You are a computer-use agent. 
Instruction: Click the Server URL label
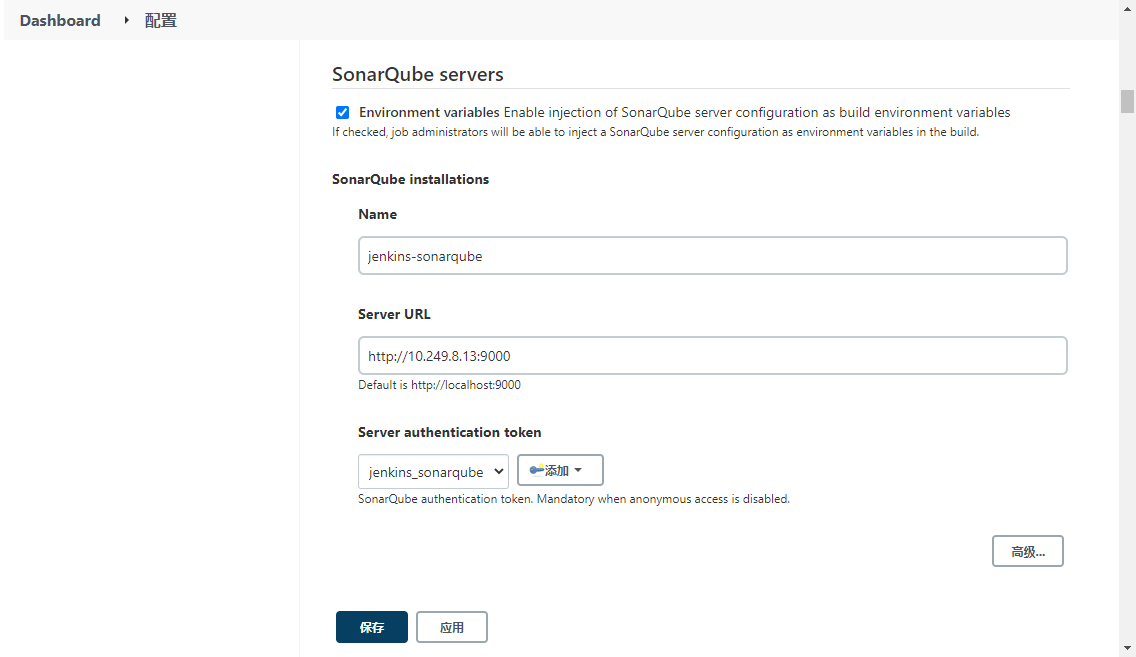pos(394,314)
